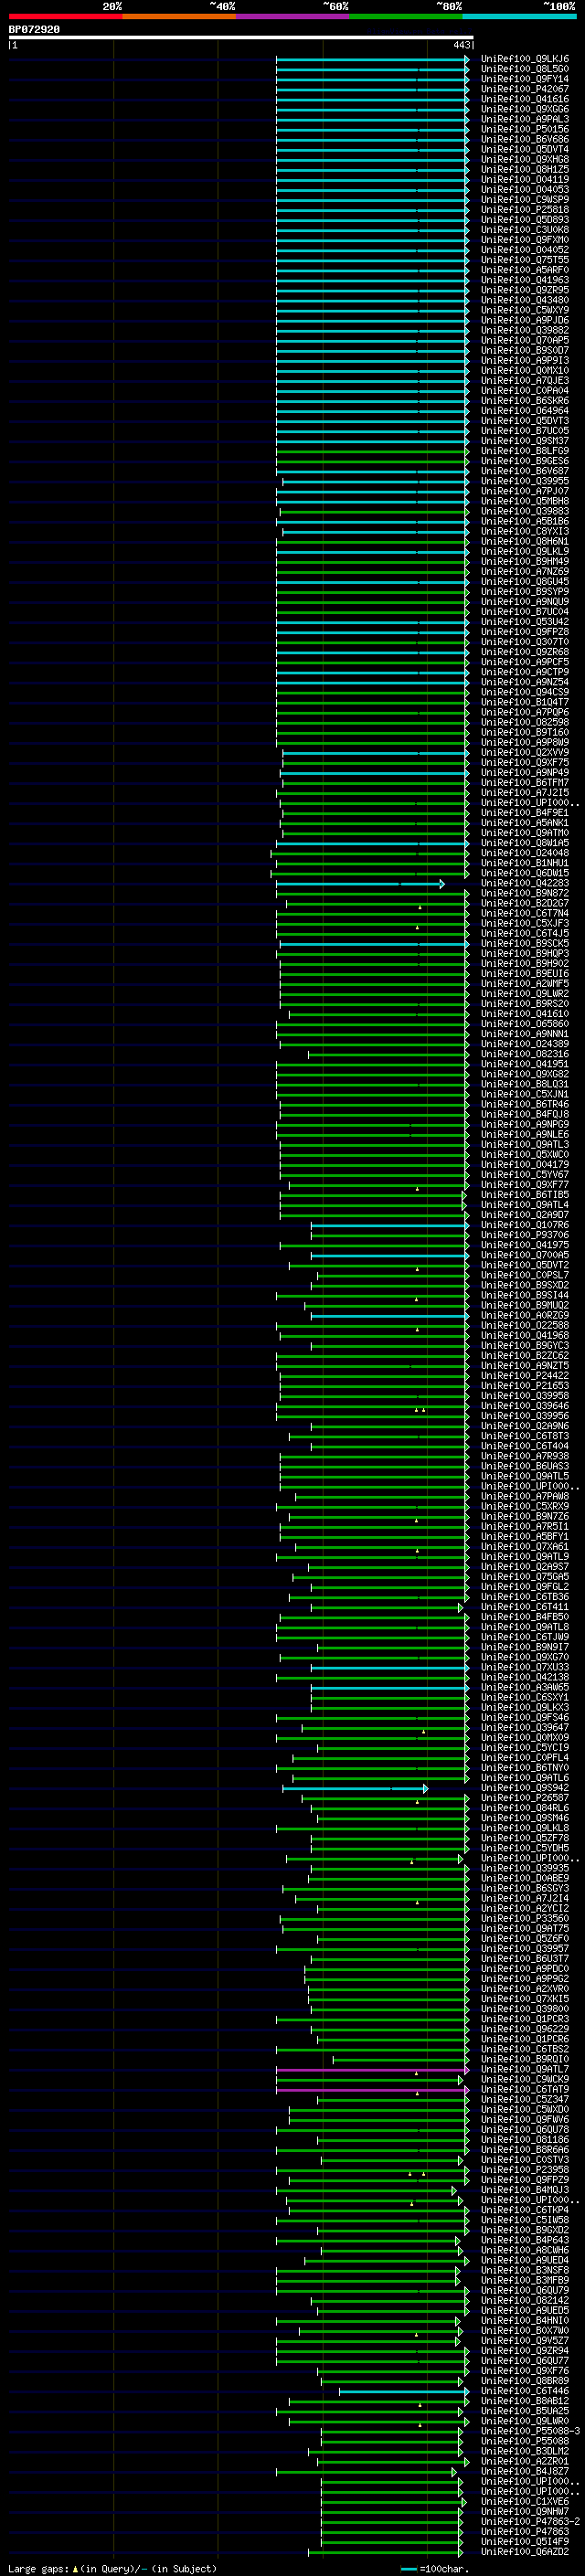Viewport: 585px width, 2576px height.
Task: Select UniRef100_Q5DVT4 entry
Action: coord(525,149)
